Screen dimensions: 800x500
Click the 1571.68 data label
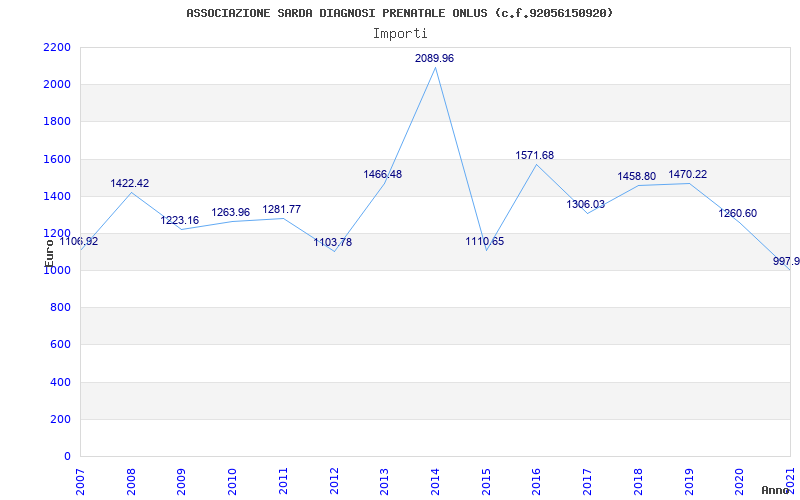535,155
